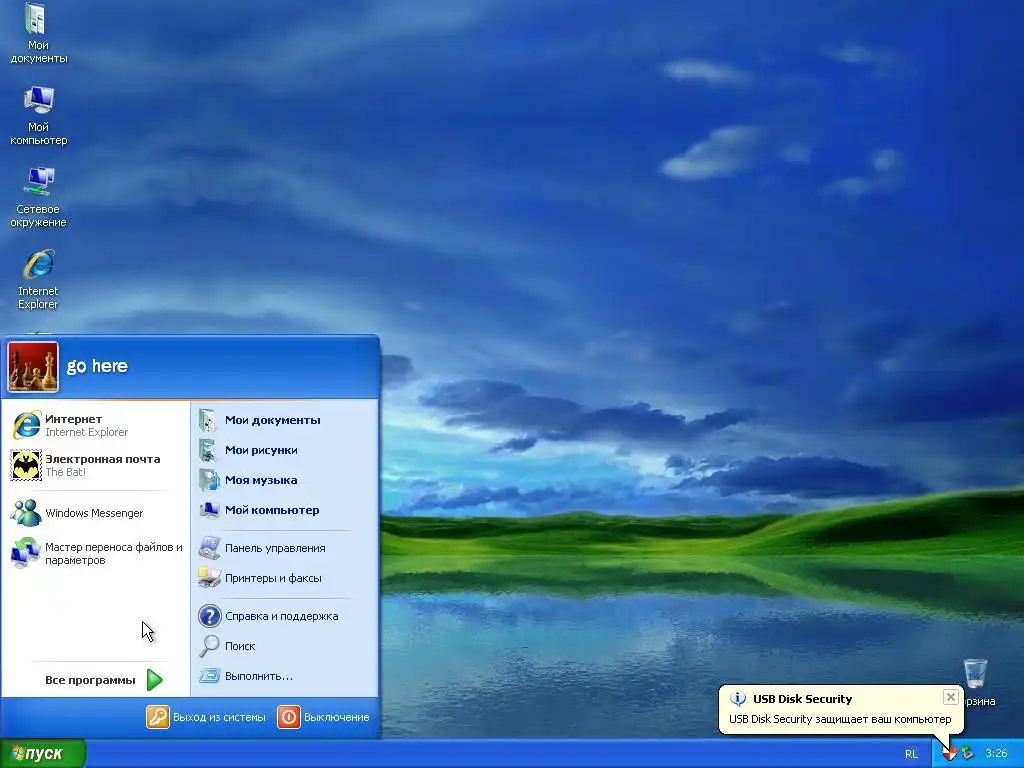Select the Мой компьютер desktop icon
This screenshot has height=768, width=1024.
[x=38, y=116]
